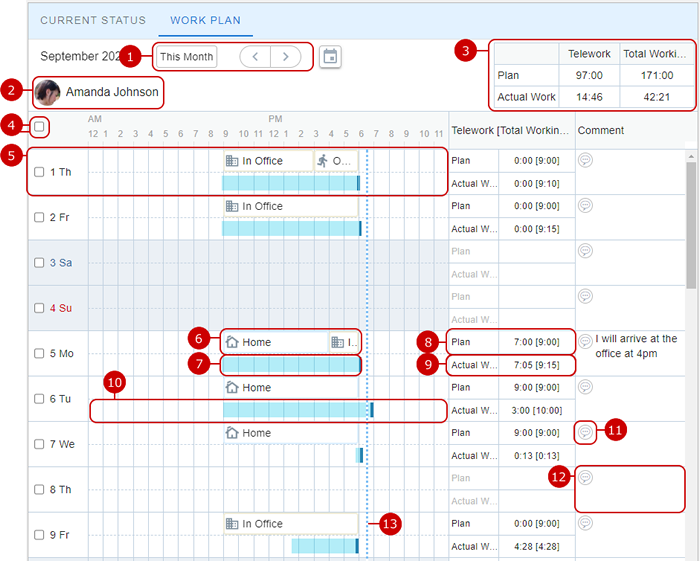Go to the previous month arrow
Screen dimensions: 700x561
[255, 57]
